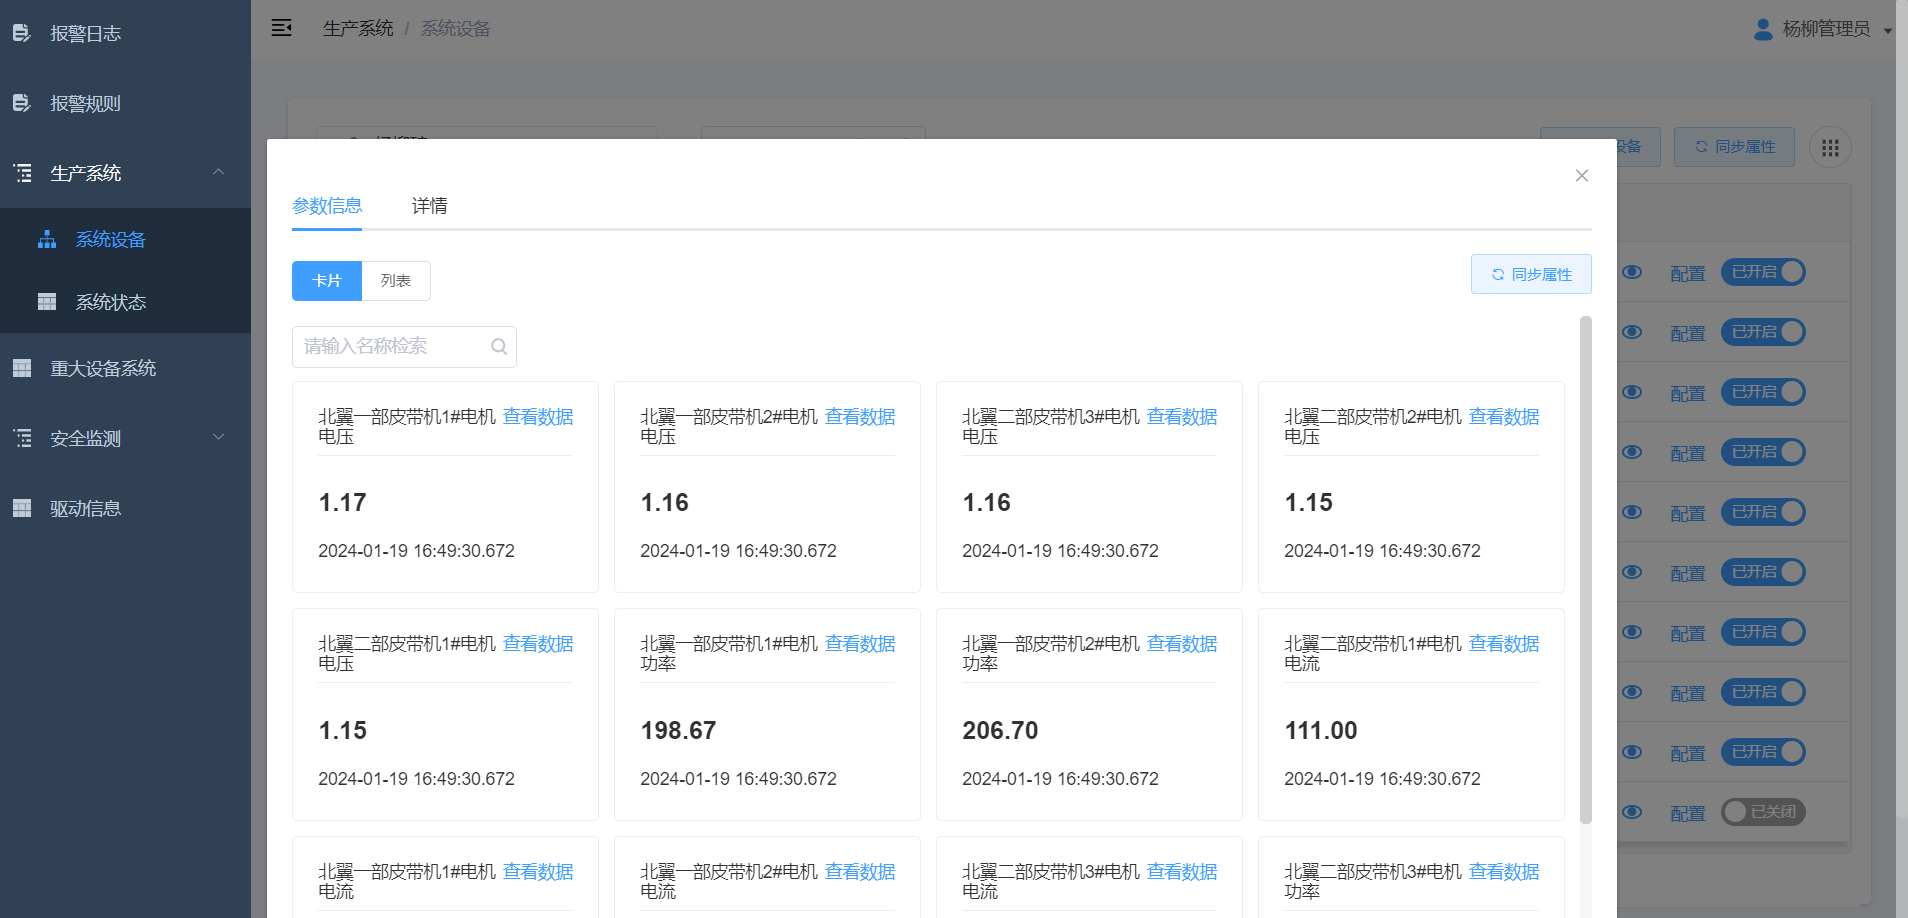
Task: Expand the 安全监测 sidebar group
Action: point(125,438)
